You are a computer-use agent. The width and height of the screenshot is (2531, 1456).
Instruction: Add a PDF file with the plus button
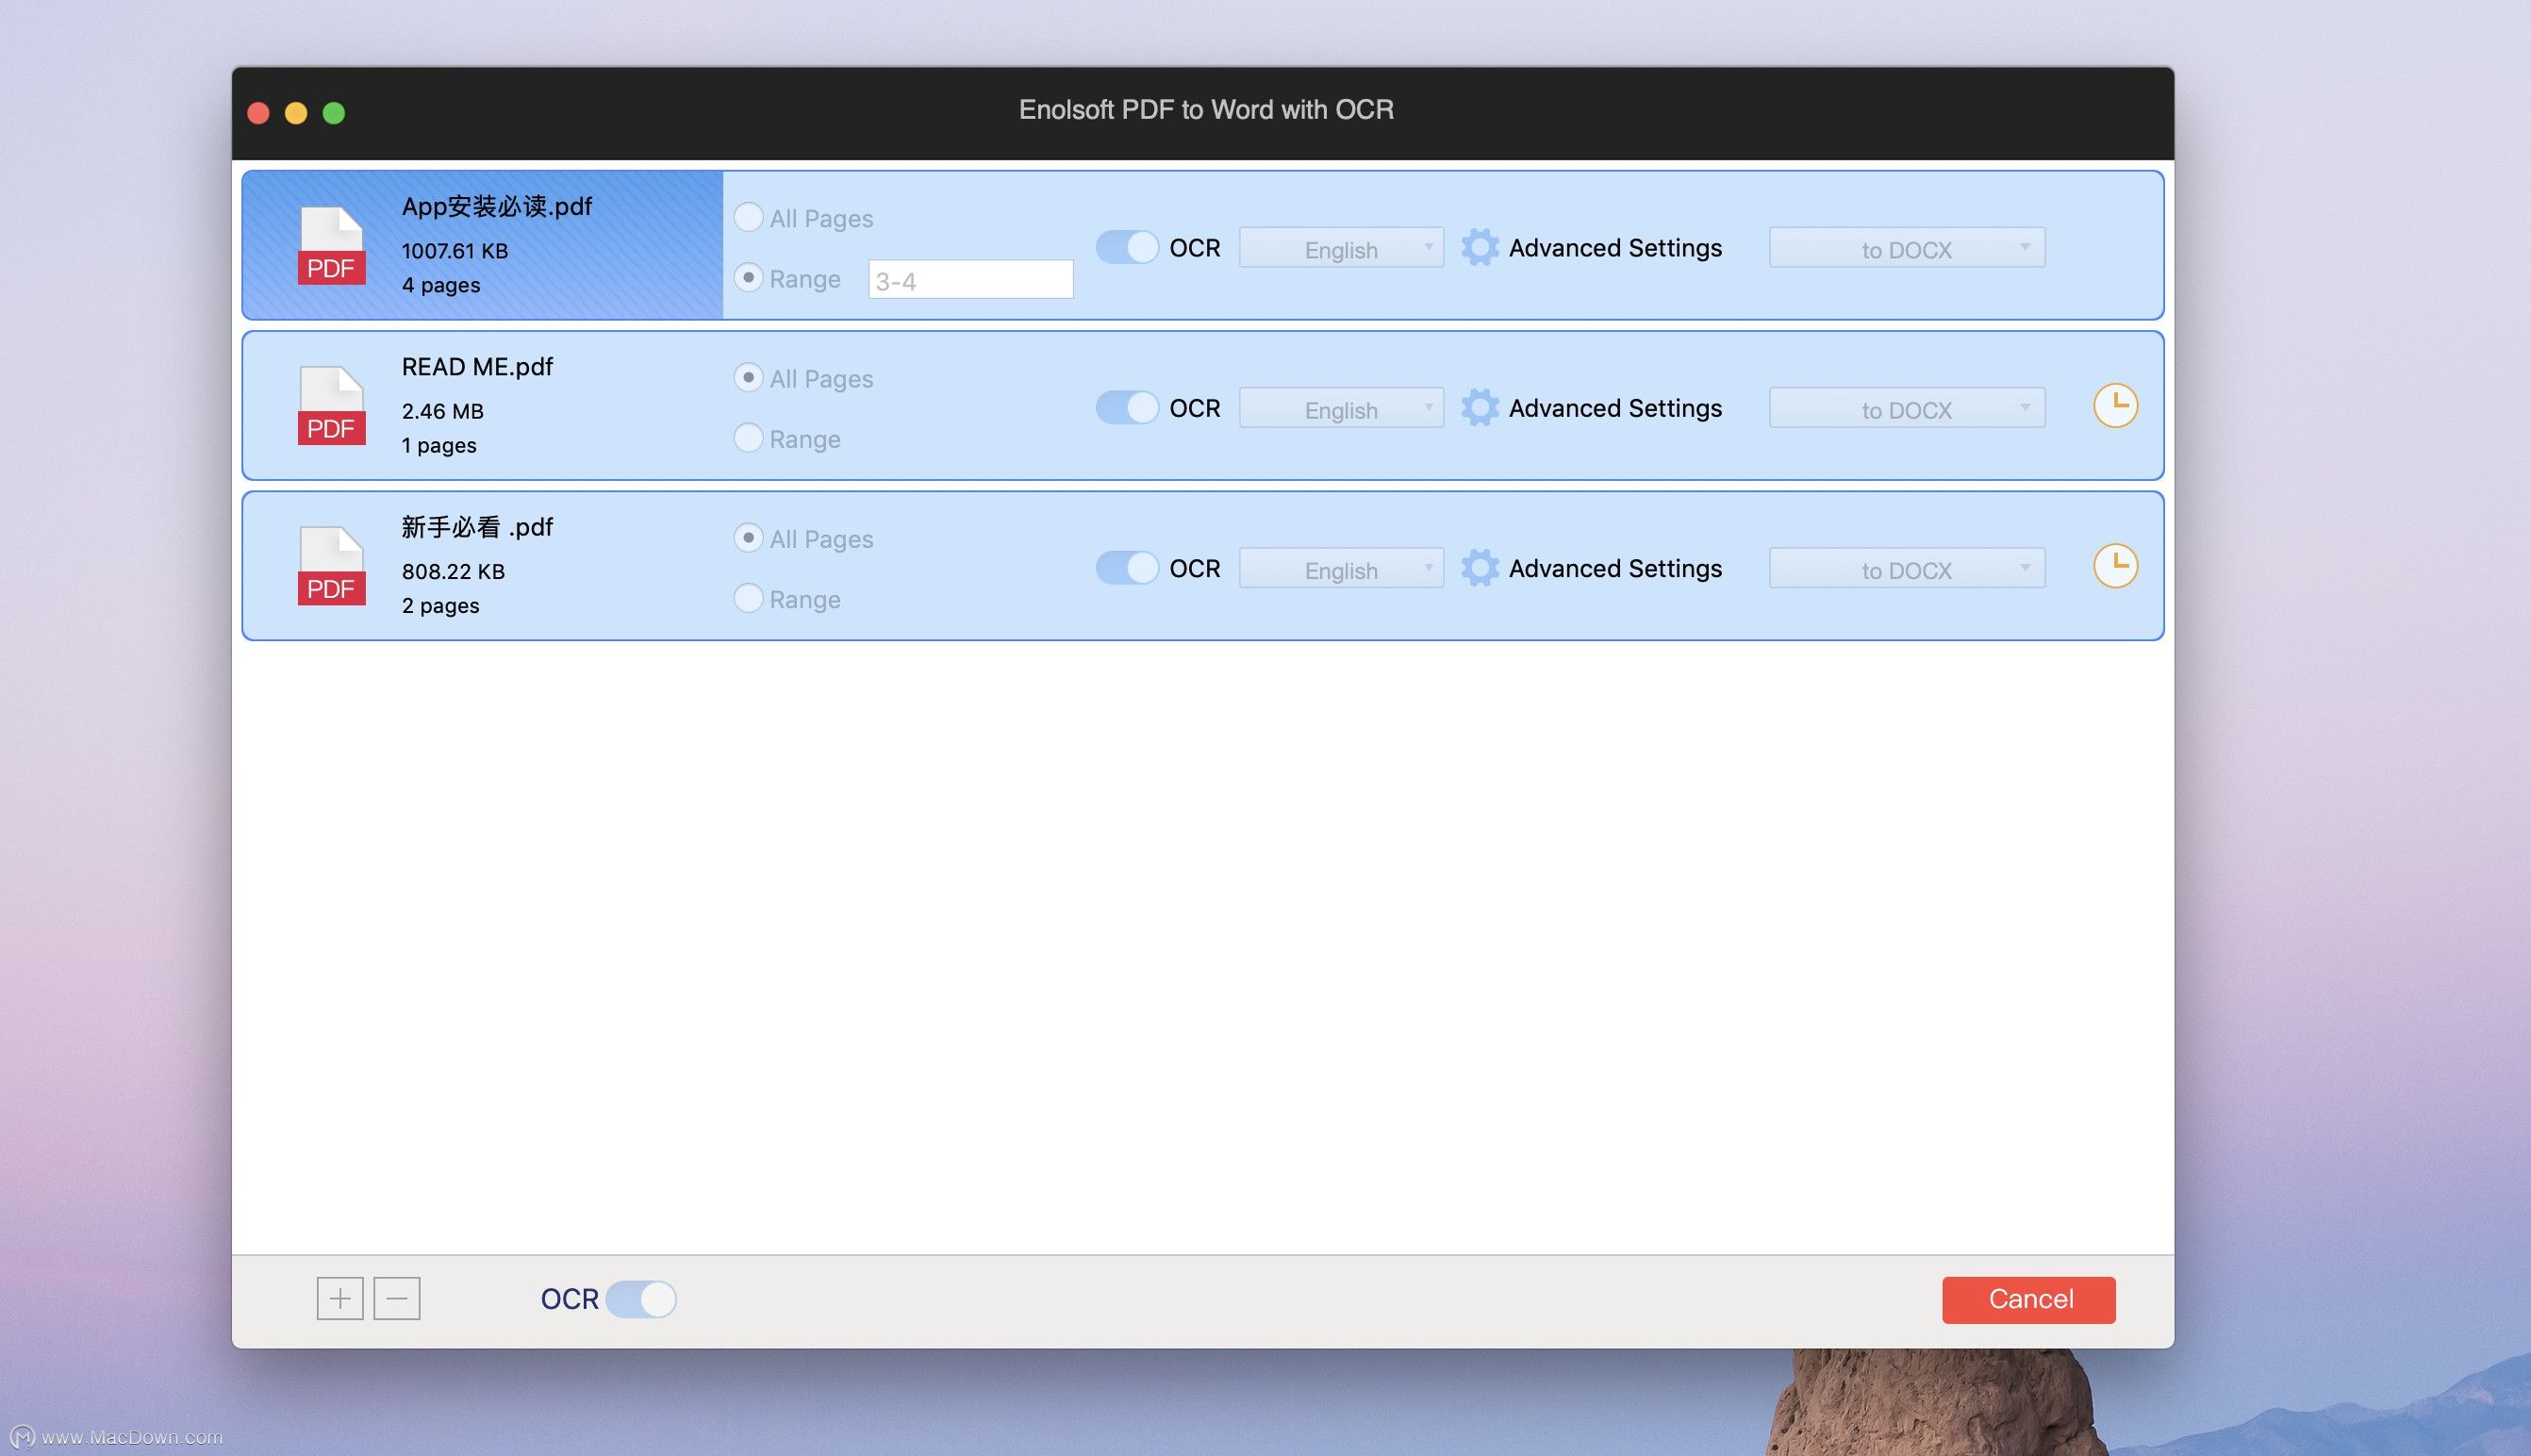(x=340, y=1298)
